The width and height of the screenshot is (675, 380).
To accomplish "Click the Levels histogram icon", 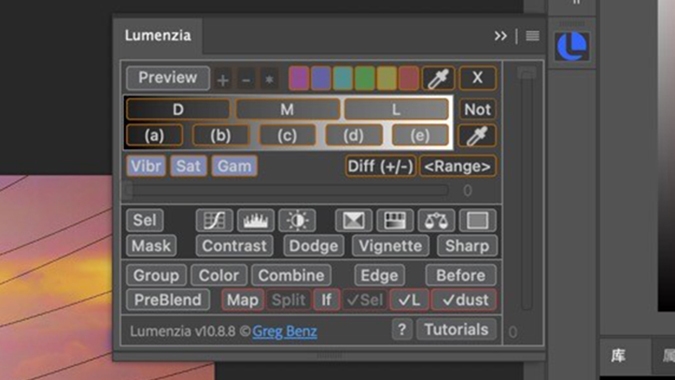I will (x=256, y=220).
